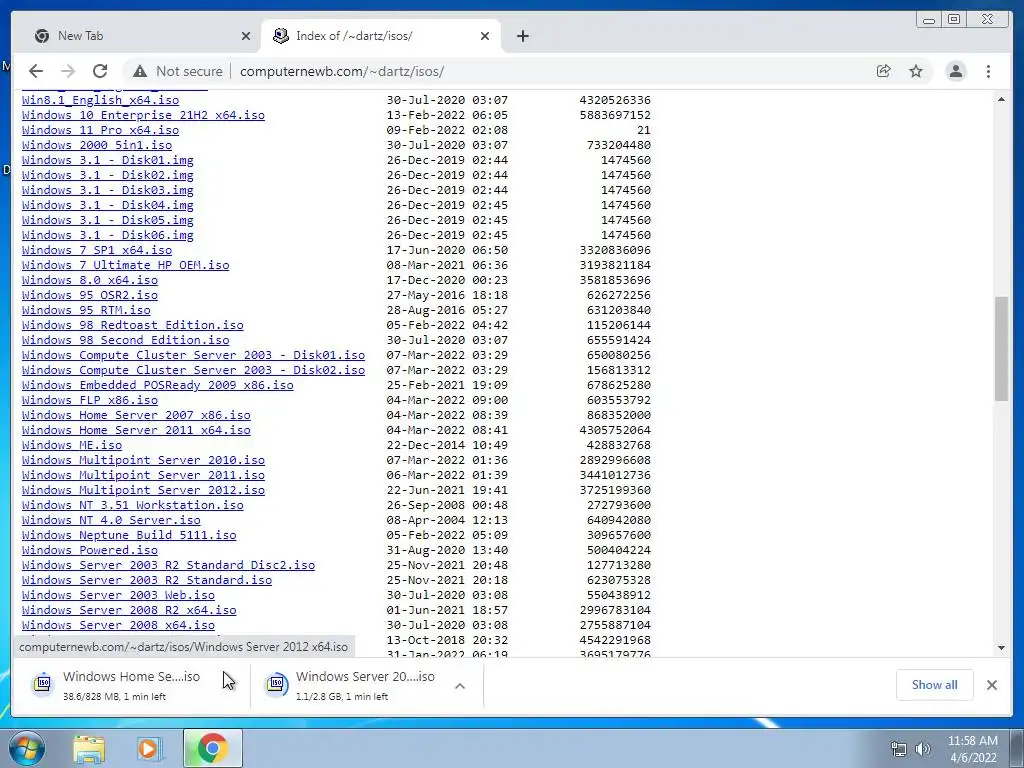
Task: Click Windows 98 Second Edition.iso
Action: click(125, 340)
